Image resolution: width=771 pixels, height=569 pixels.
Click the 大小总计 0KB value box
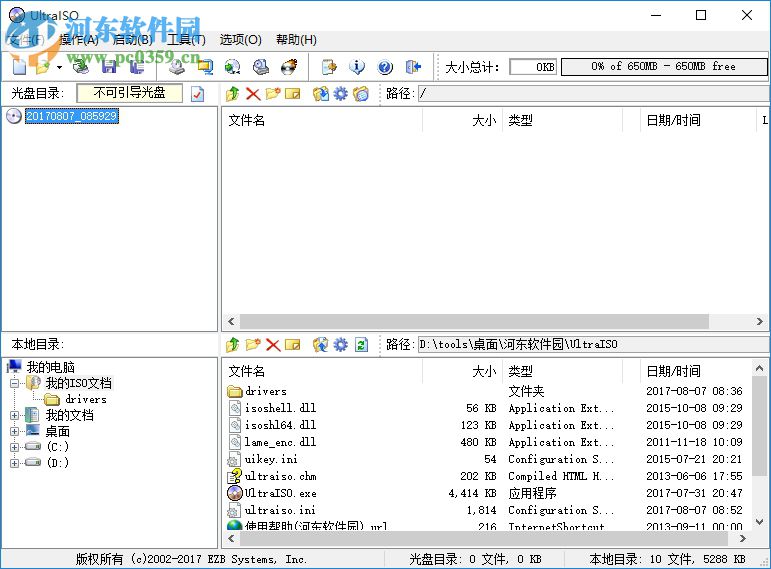pyautogui.click(x=534, y=67)
